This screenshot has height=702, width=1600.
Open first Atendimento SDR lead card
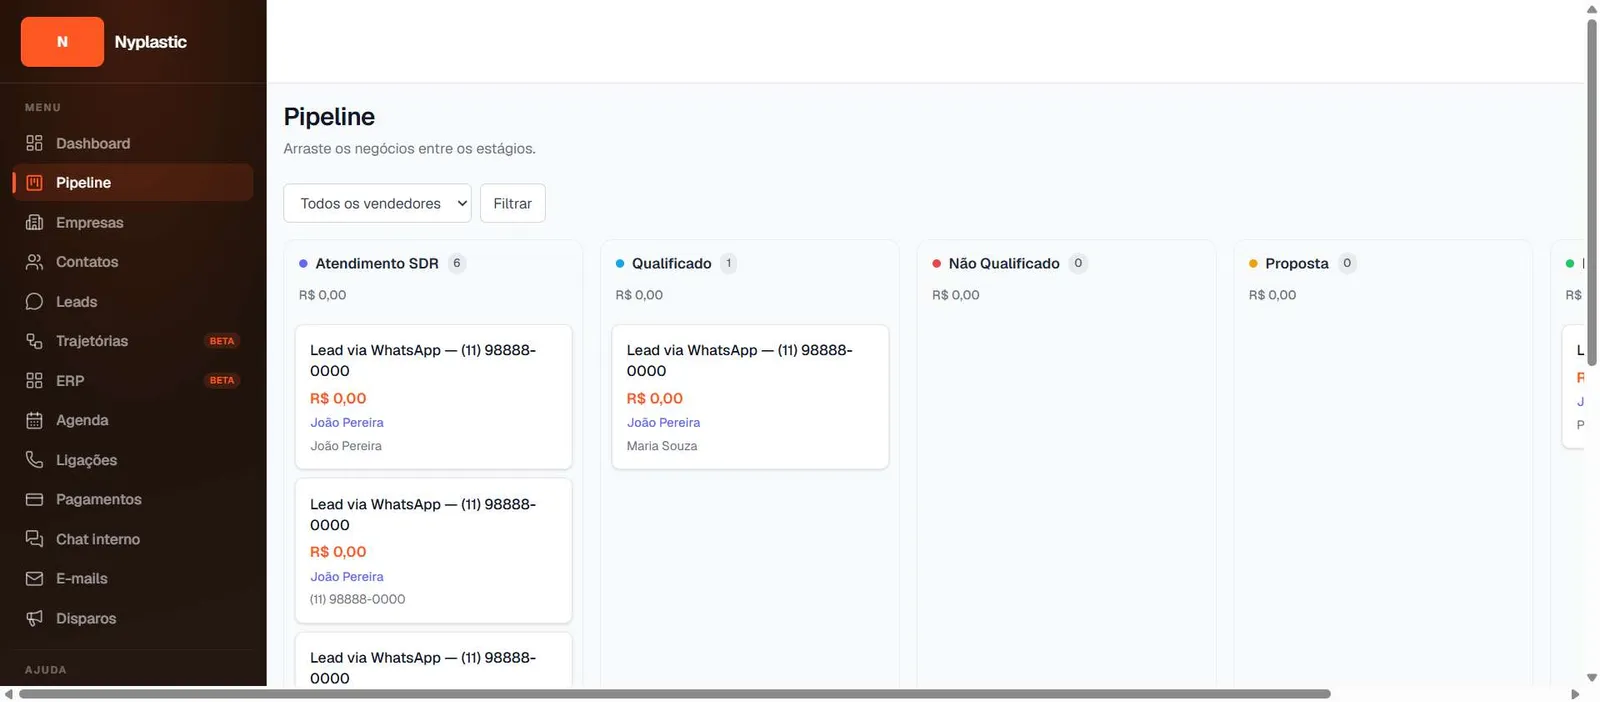coord(433,397)
